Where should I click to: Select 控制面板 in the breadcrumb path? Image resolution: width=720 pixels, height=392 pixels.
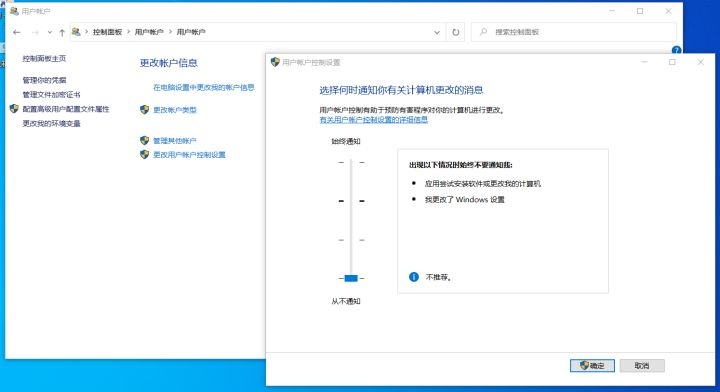pyautogui.click(x=107, y=32)
